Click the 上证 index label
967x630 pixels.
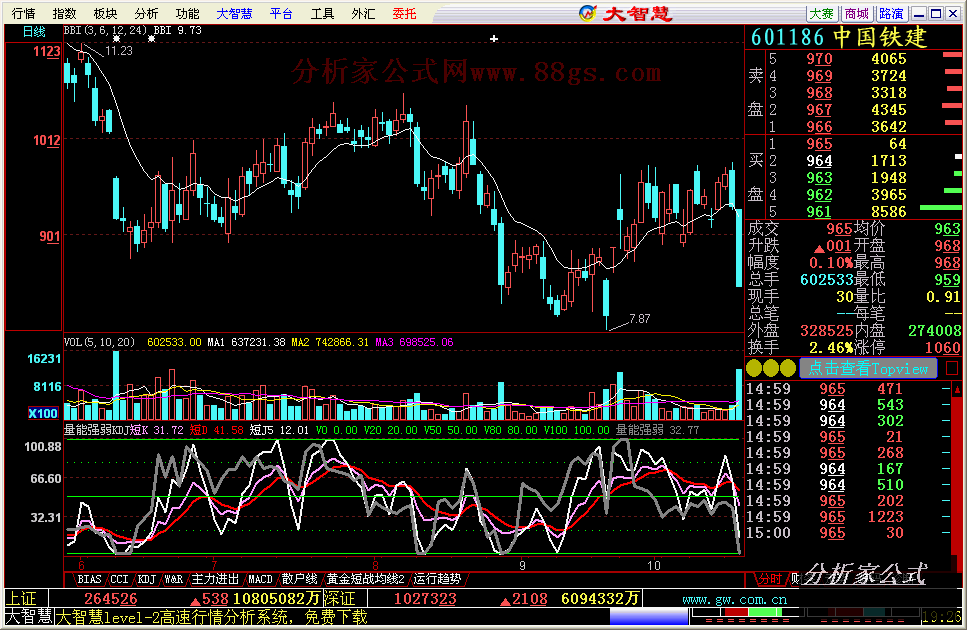pyautogui.click(x=21, y=598)
